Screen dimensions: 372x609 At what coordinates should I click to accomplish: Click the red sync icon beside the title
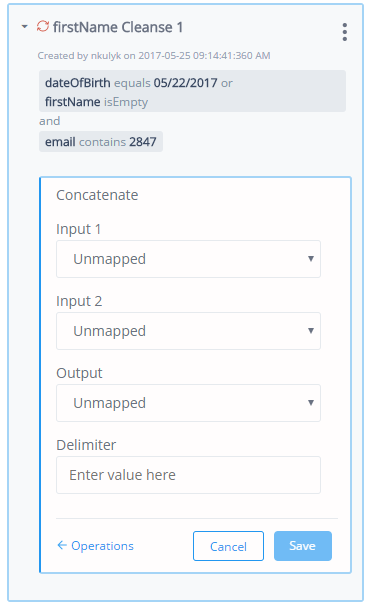pyautogui.click(x=43, y=26)
